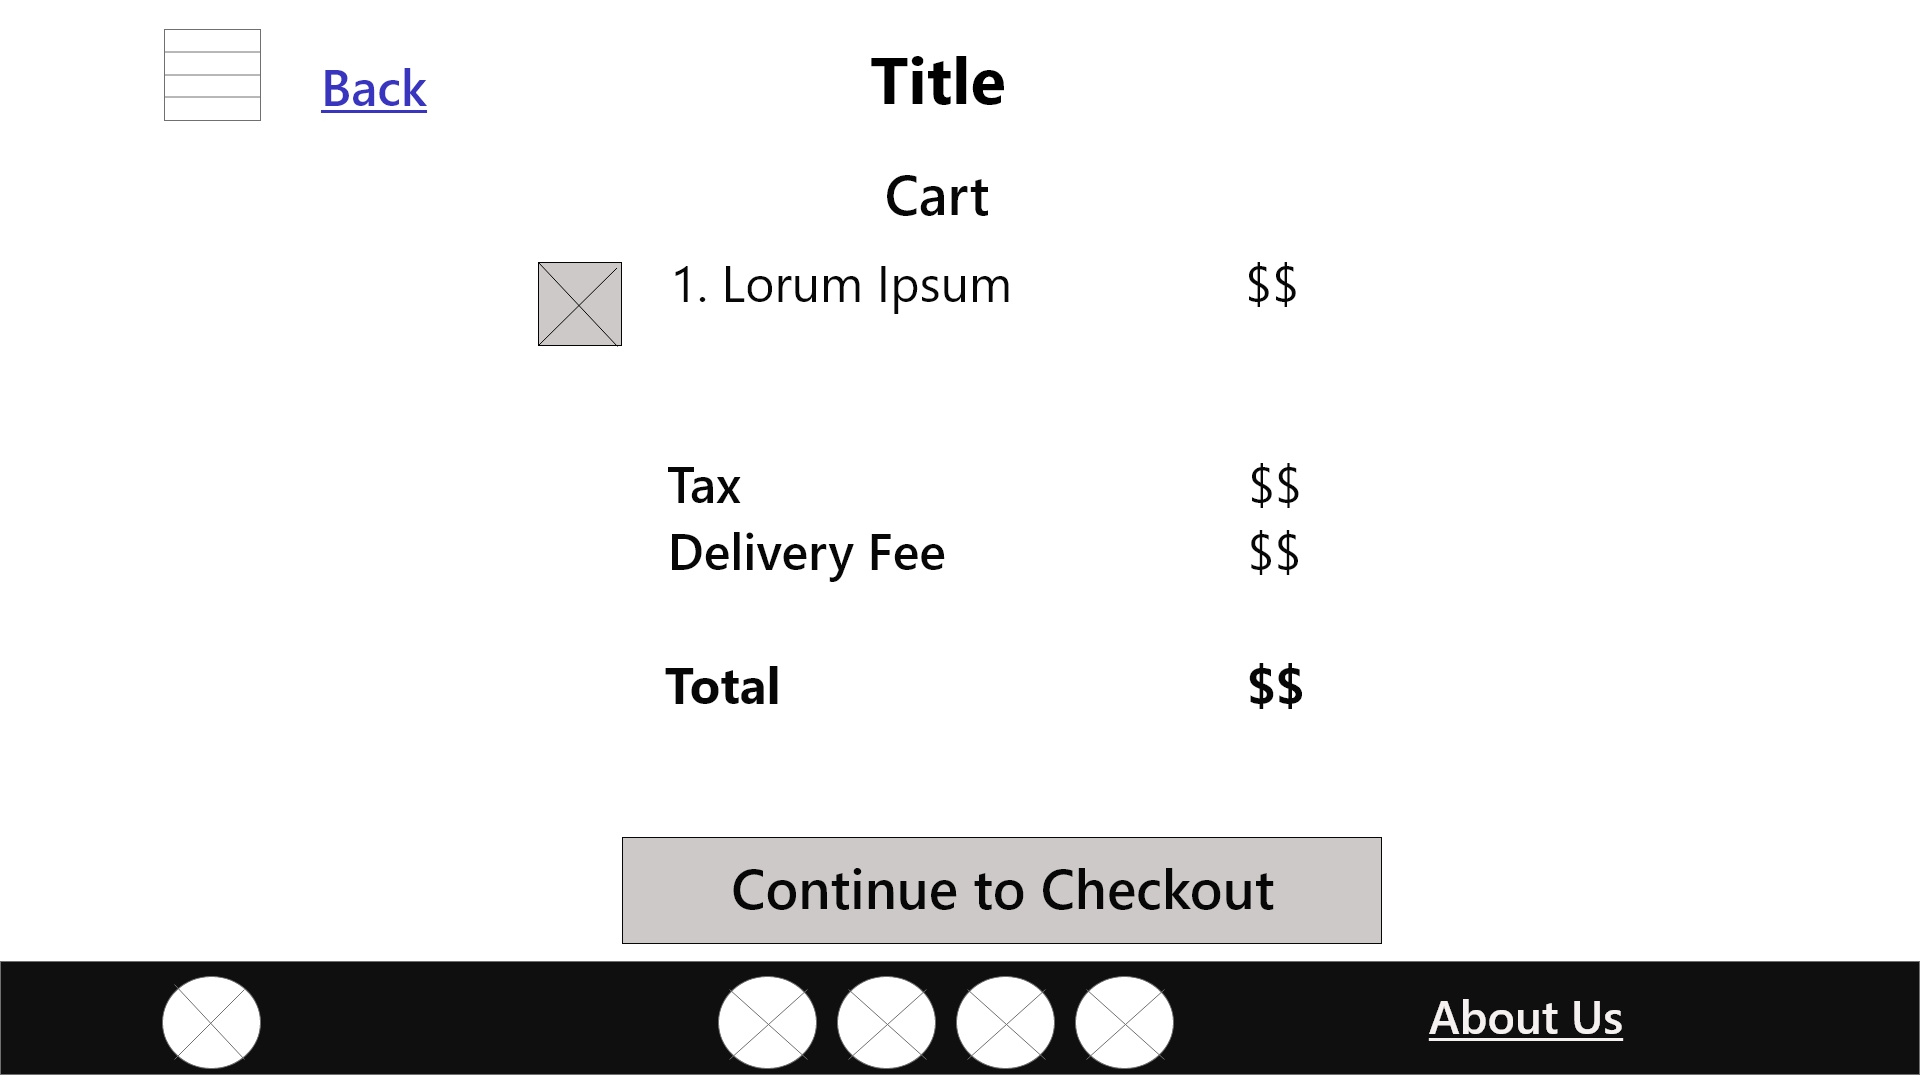This screenshot has width=1920, height=1080.
Task: Click the Cart heading text
Action: pos(937,196)
